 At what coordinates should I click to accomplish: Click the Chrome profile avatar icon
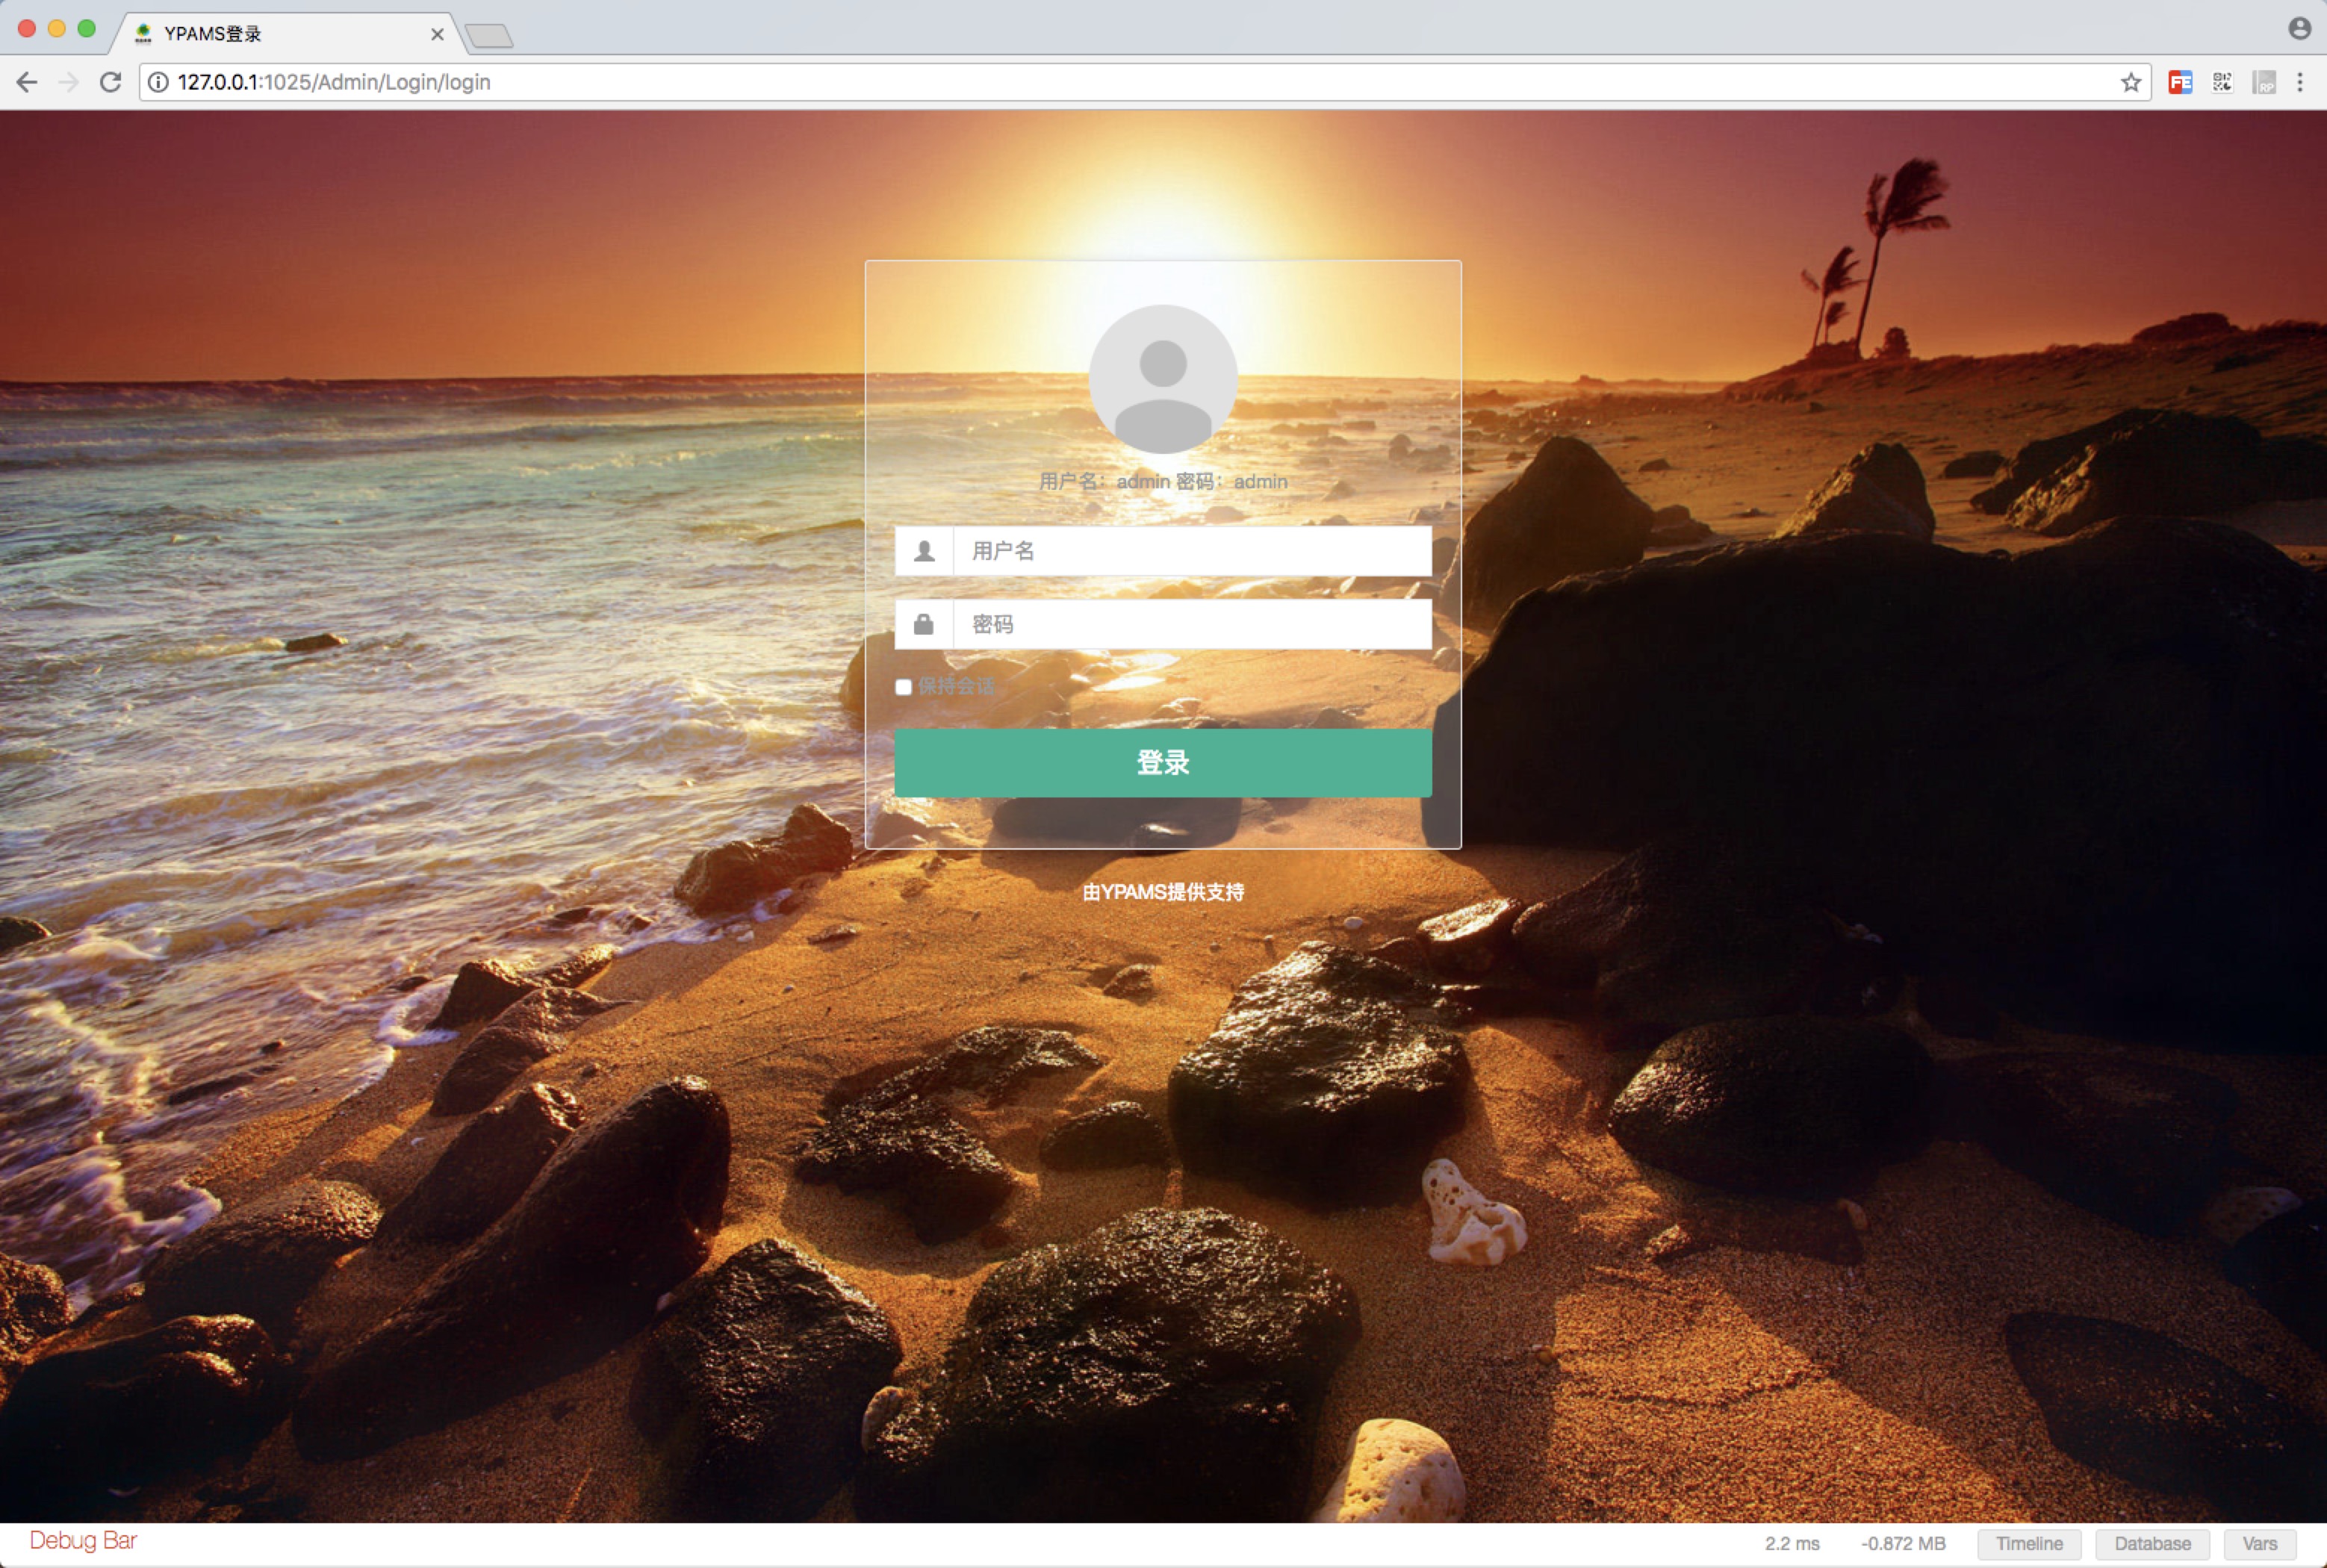[x=2299, y=28]
